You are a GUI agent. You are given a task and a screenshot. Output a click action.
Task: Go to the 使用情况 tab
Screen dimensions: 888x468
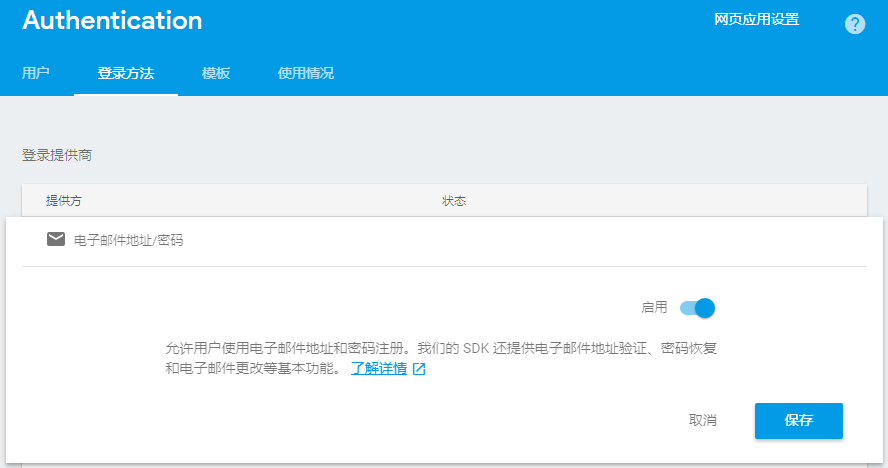point(305,73)
